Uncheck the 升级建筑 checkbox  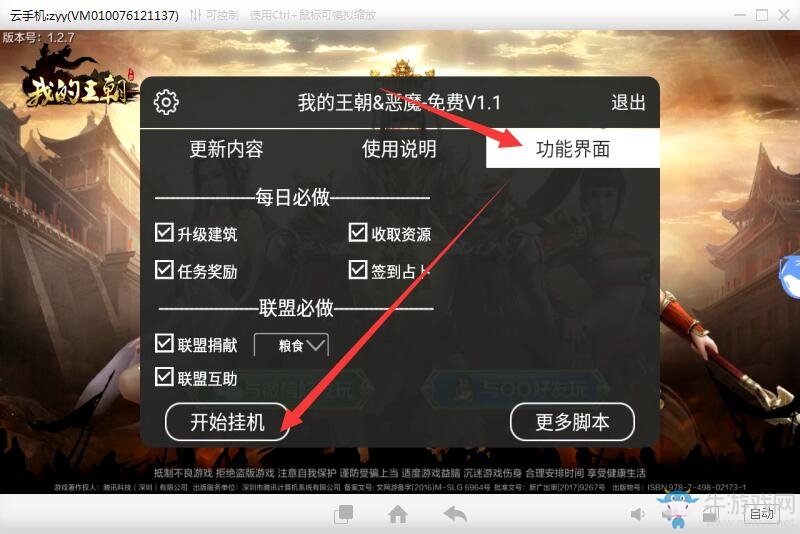pos(164,233)
